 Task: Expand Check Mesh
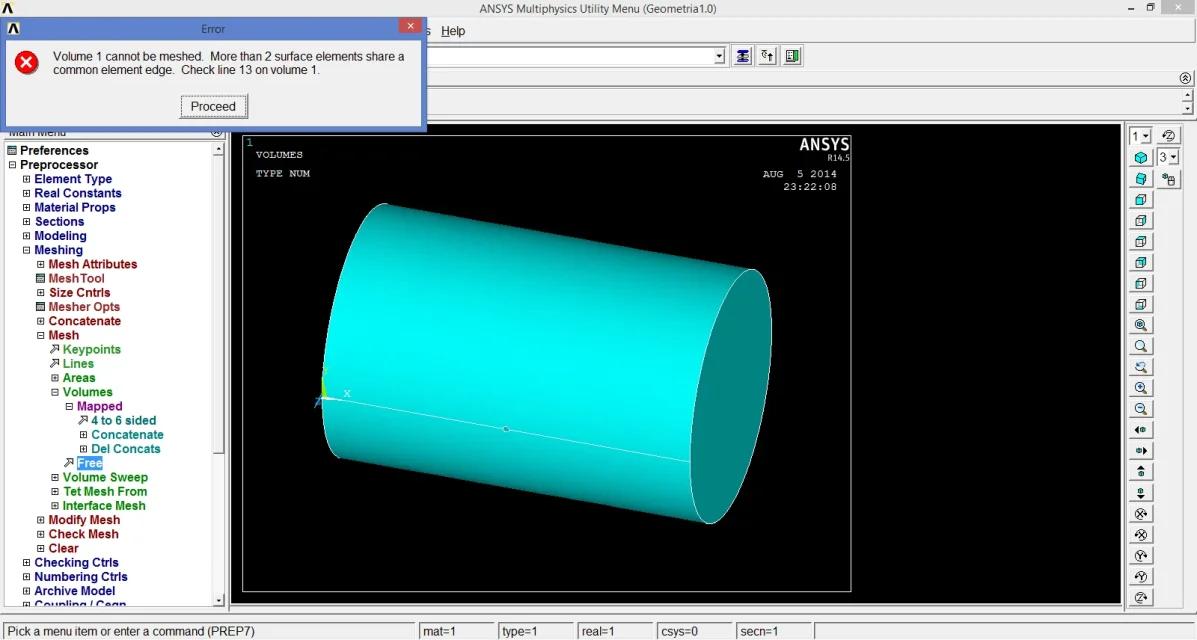point(40,535)
